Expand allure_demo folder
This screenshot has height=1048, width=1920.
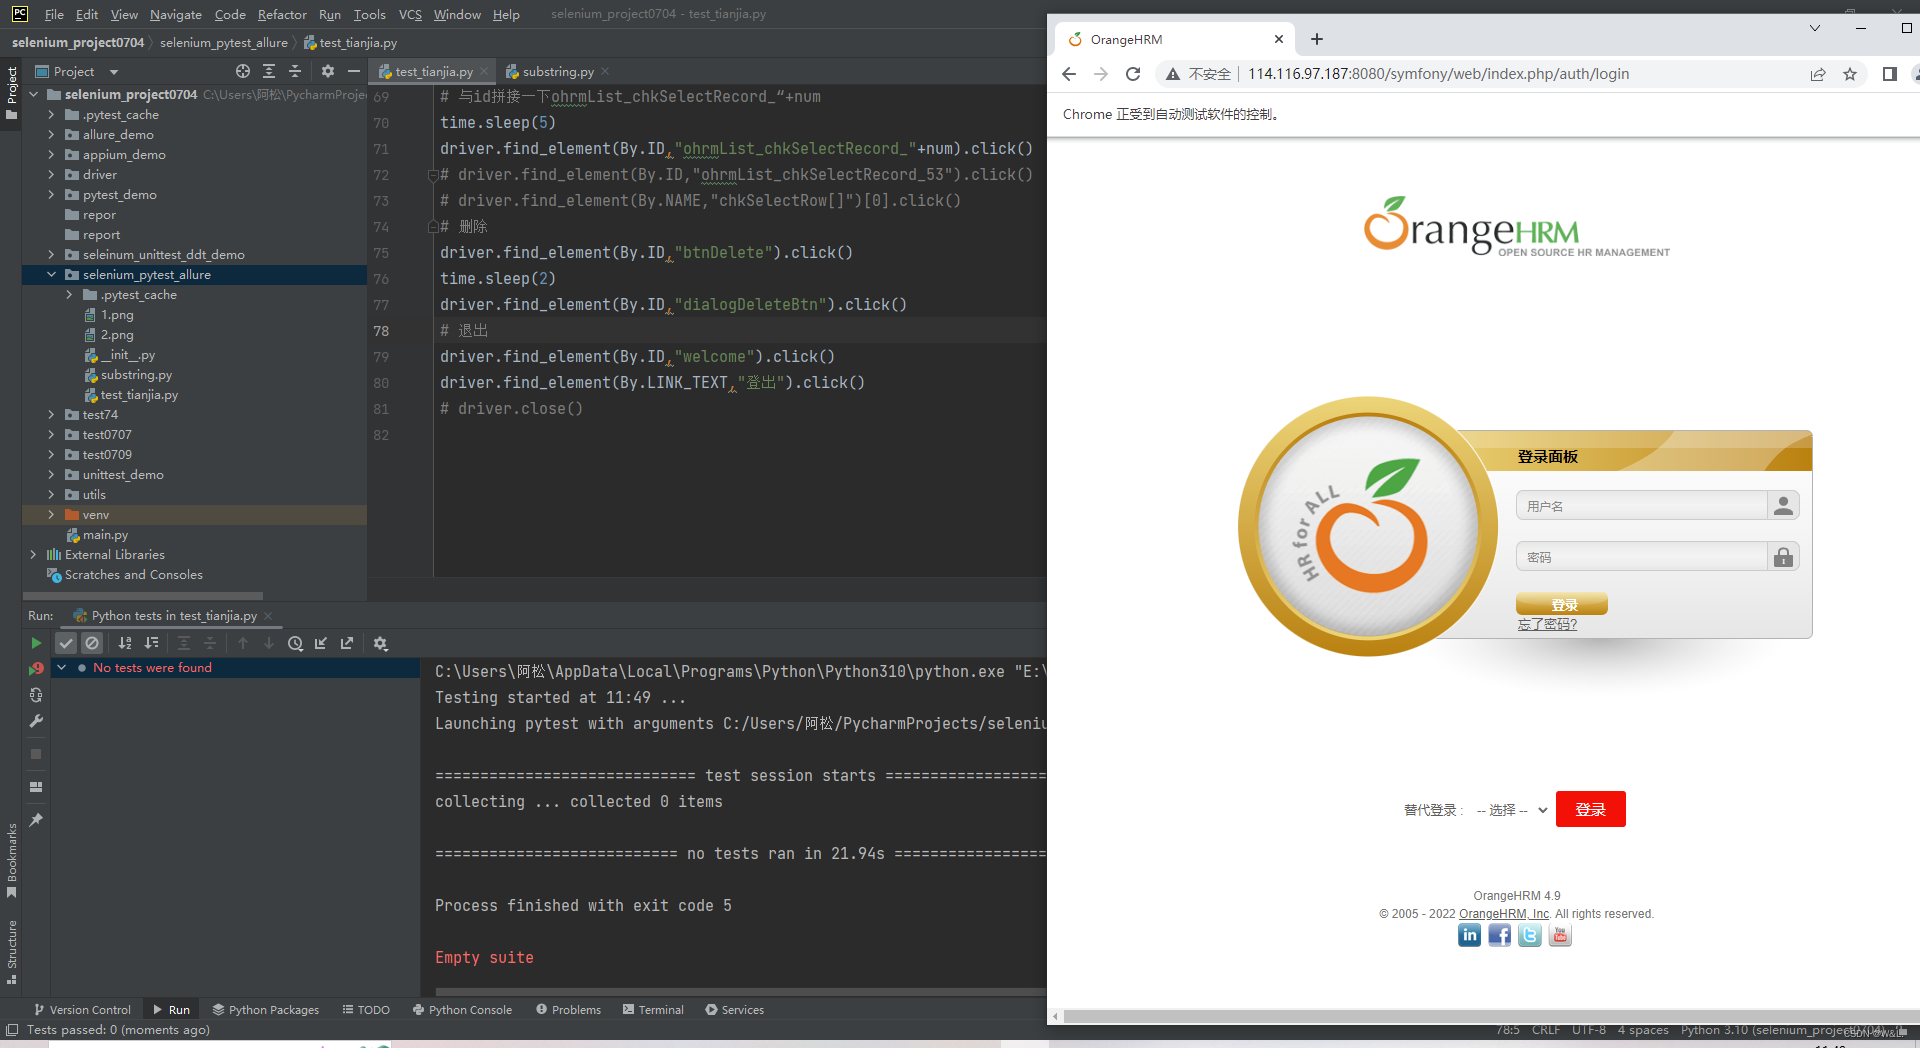(51, 134)
